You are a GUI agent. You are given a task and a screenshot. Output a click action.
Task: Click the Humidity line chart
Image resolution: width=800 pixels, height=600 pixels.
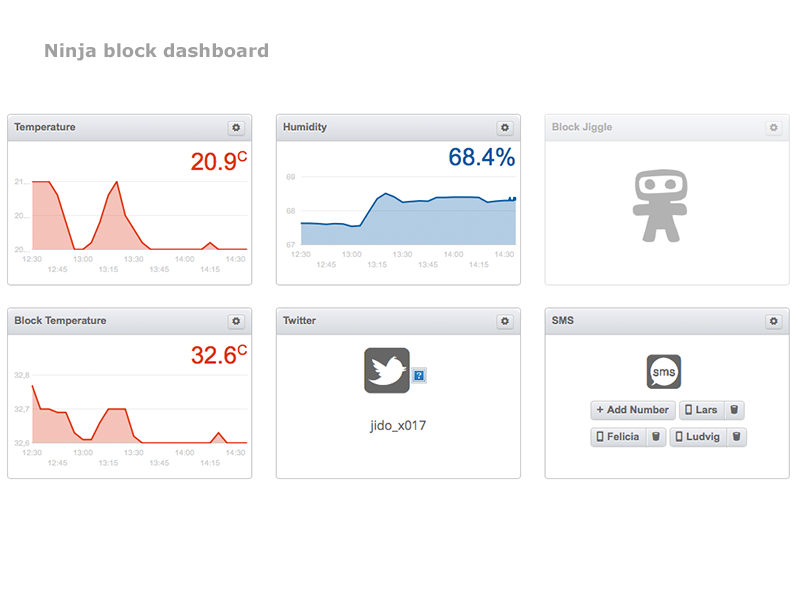click(x=408, y=215)
